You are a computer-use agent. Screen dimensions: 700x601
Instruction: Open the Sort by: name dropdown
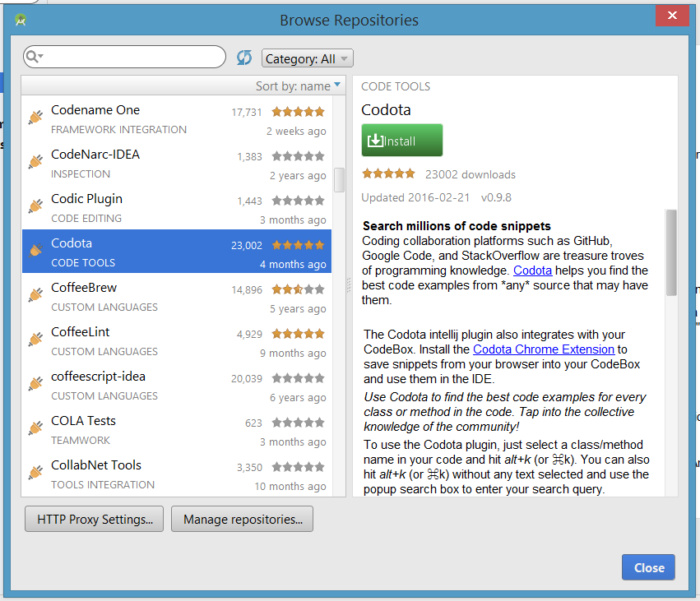[297, 86]
